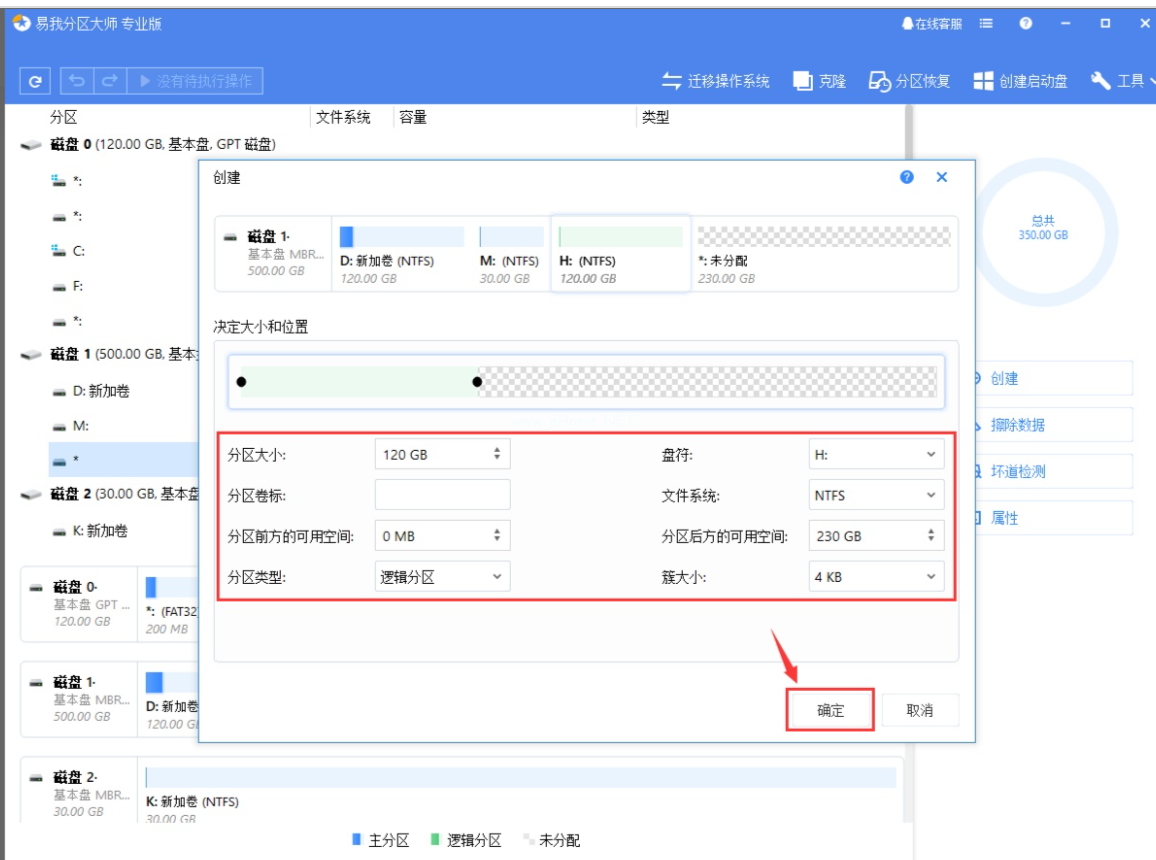This screenshot has width=1156, height=860.
Task: Click the 分区卷标 label input field
Action: pyautogui.click(x=442, y=495)
